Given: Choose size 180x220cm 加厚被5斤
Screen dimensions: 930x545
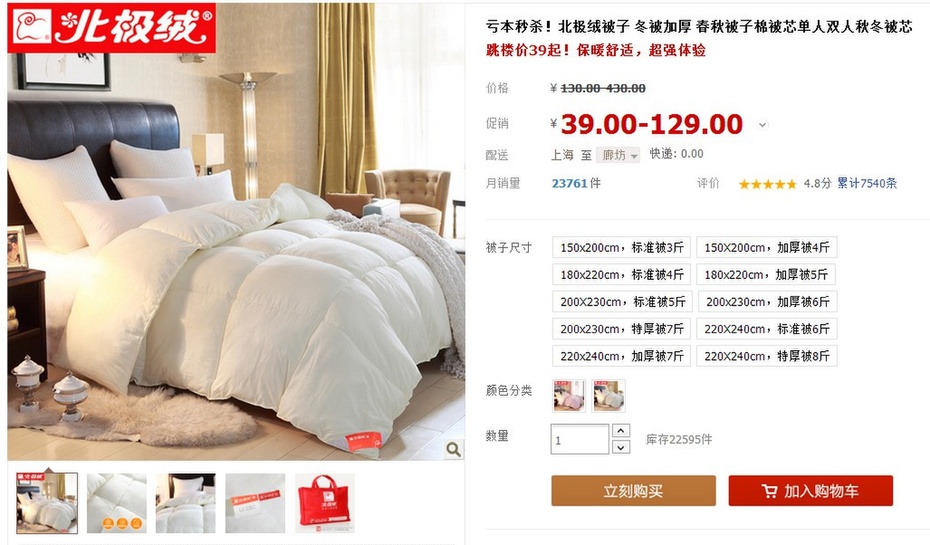Looking at the screenshot, I should pyautogui.click(x=767, y=275).
